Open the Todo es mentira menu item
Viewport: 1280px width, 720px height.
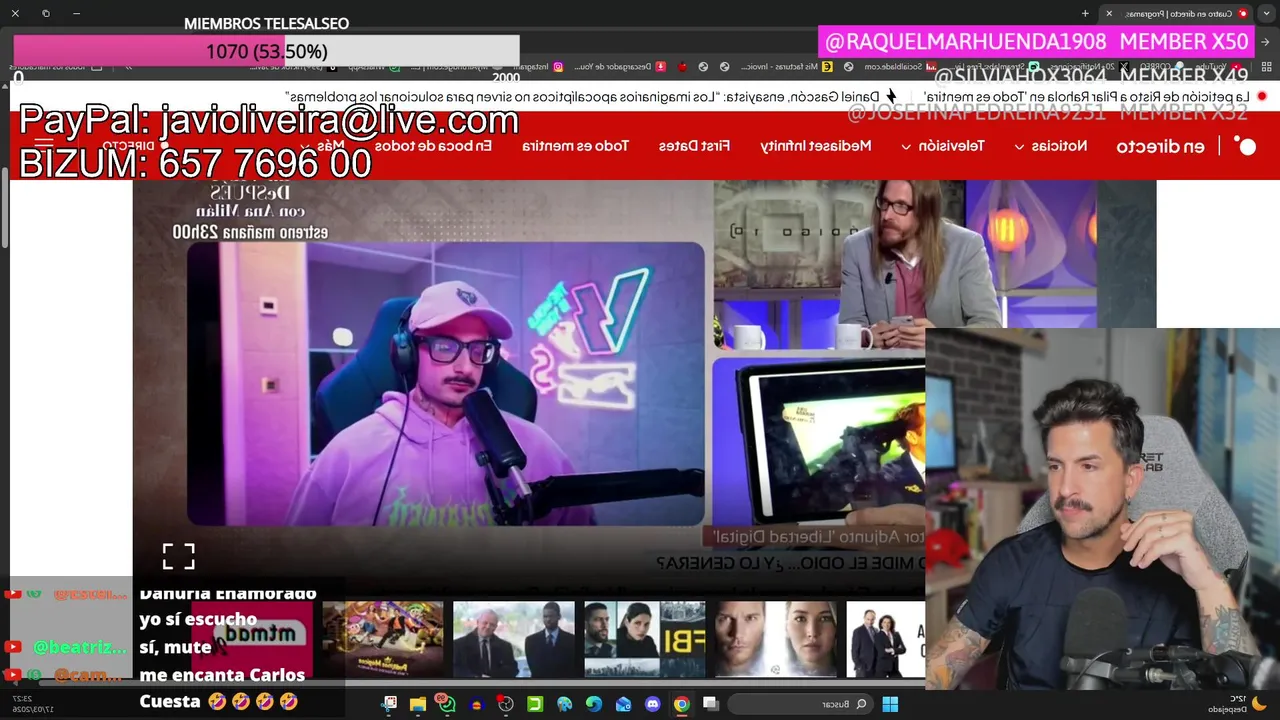(x=575, y=146)
